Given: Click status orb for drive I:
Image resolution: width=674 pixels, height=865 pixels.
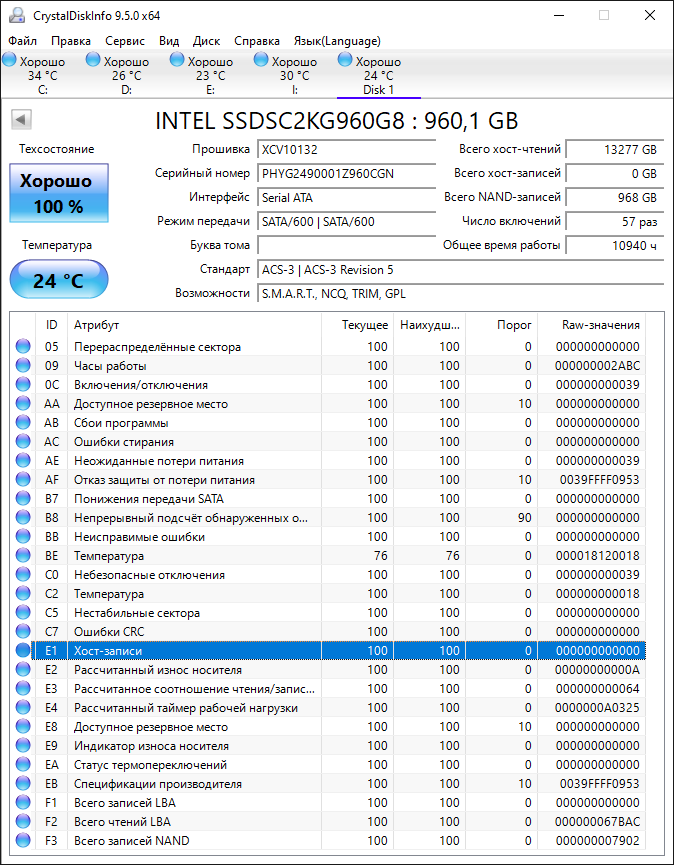Looking at the screenshot, I should pos(262,60).
